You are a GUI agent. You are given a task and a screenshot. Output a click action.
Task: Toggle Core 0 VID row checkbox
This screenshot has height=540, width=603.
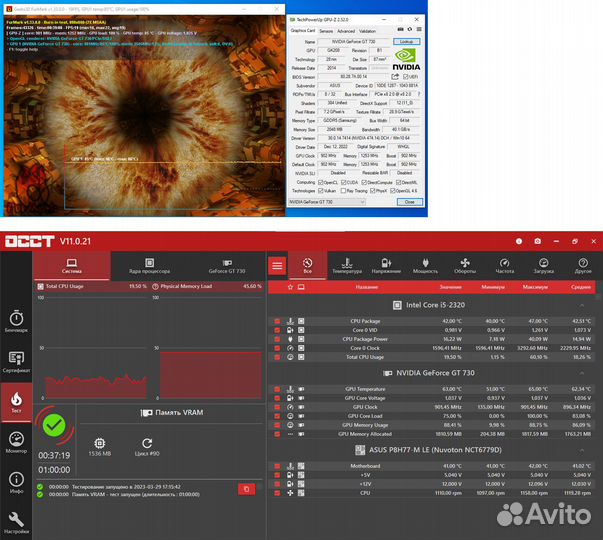click(277, 330)
